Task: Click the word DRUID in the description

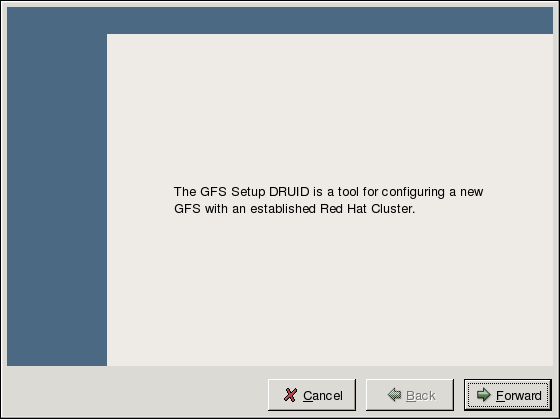Action: tap(289, 192)
